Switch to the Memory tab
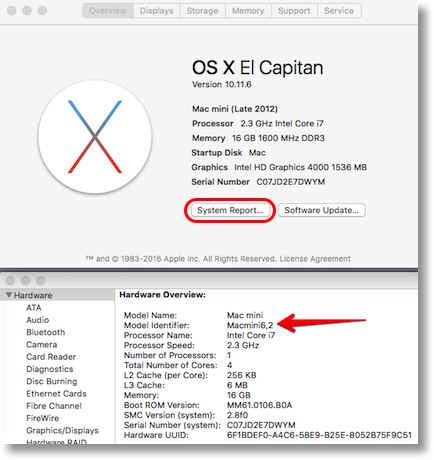Image resolution: width=434 pixels, height=460 pixels. 248,11
